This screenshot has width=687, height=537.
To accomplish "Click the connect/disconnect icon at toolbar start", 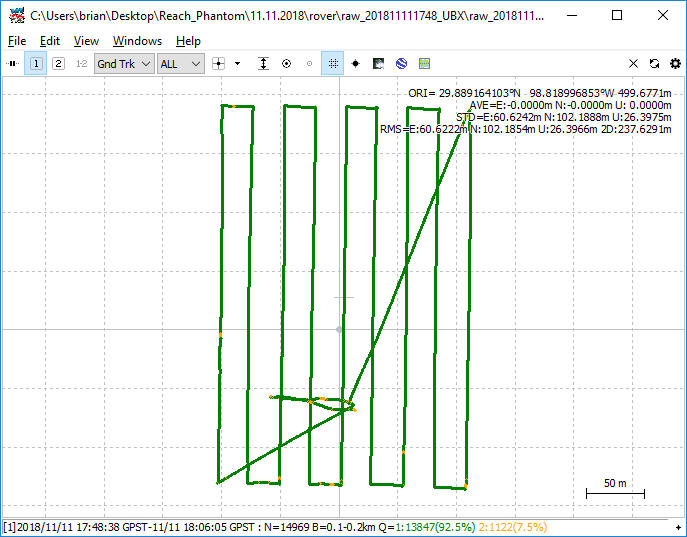I will click(x=13, y=64).
